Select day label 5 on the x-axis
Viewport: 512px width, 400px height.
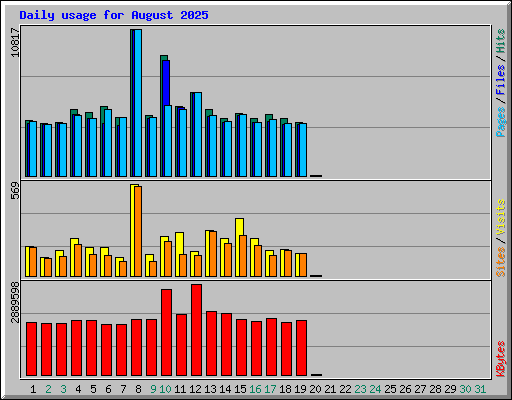(93, 389)
